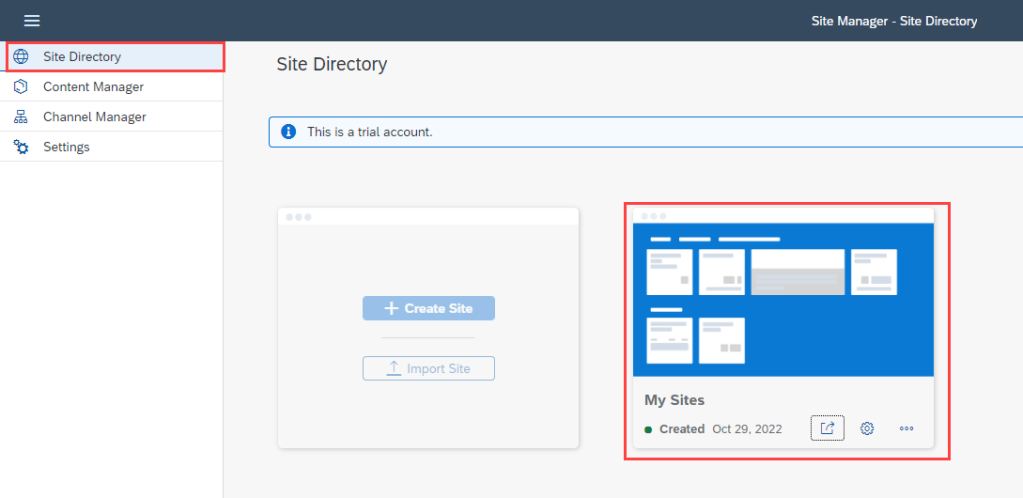Click the Site Directory globe icon
1023x498 pixels.
[21, 57]
